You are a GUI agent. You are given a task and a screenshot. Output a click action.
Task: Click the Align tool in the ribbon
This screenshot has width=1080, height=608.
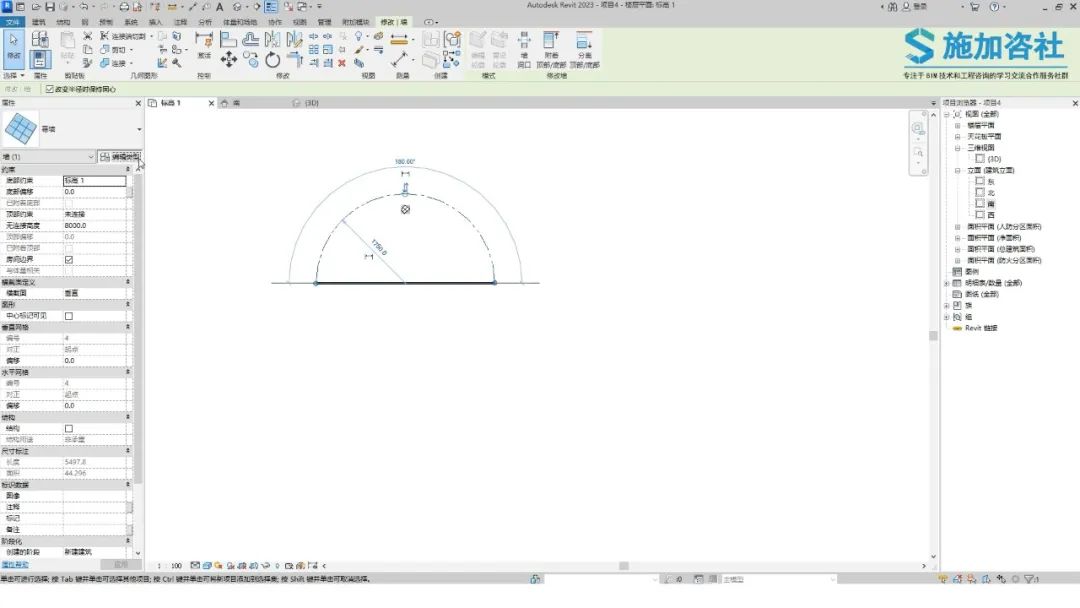pos(229,39)
